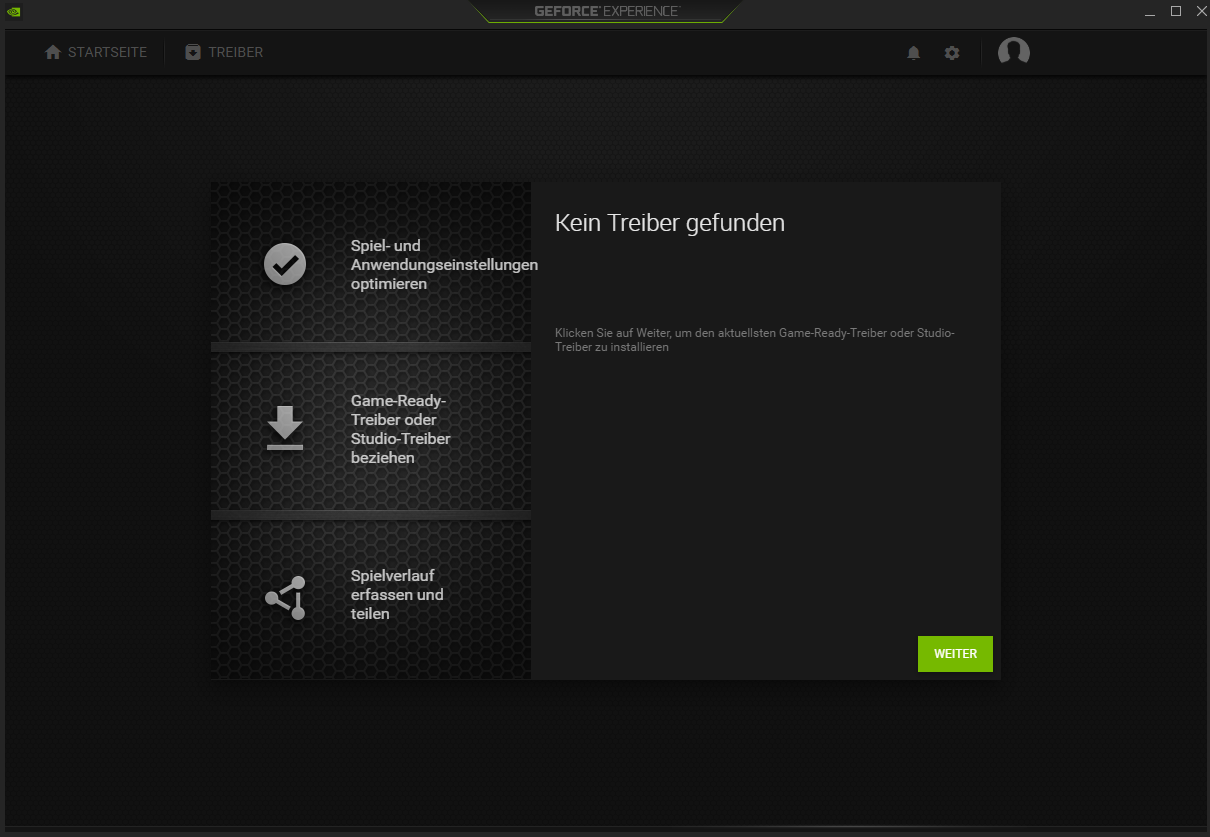The height and width of the screenshot is (837, 1210).
Task: Click the 'Klicken Sie auf Weiter' description text
Action: click(755, 340)
